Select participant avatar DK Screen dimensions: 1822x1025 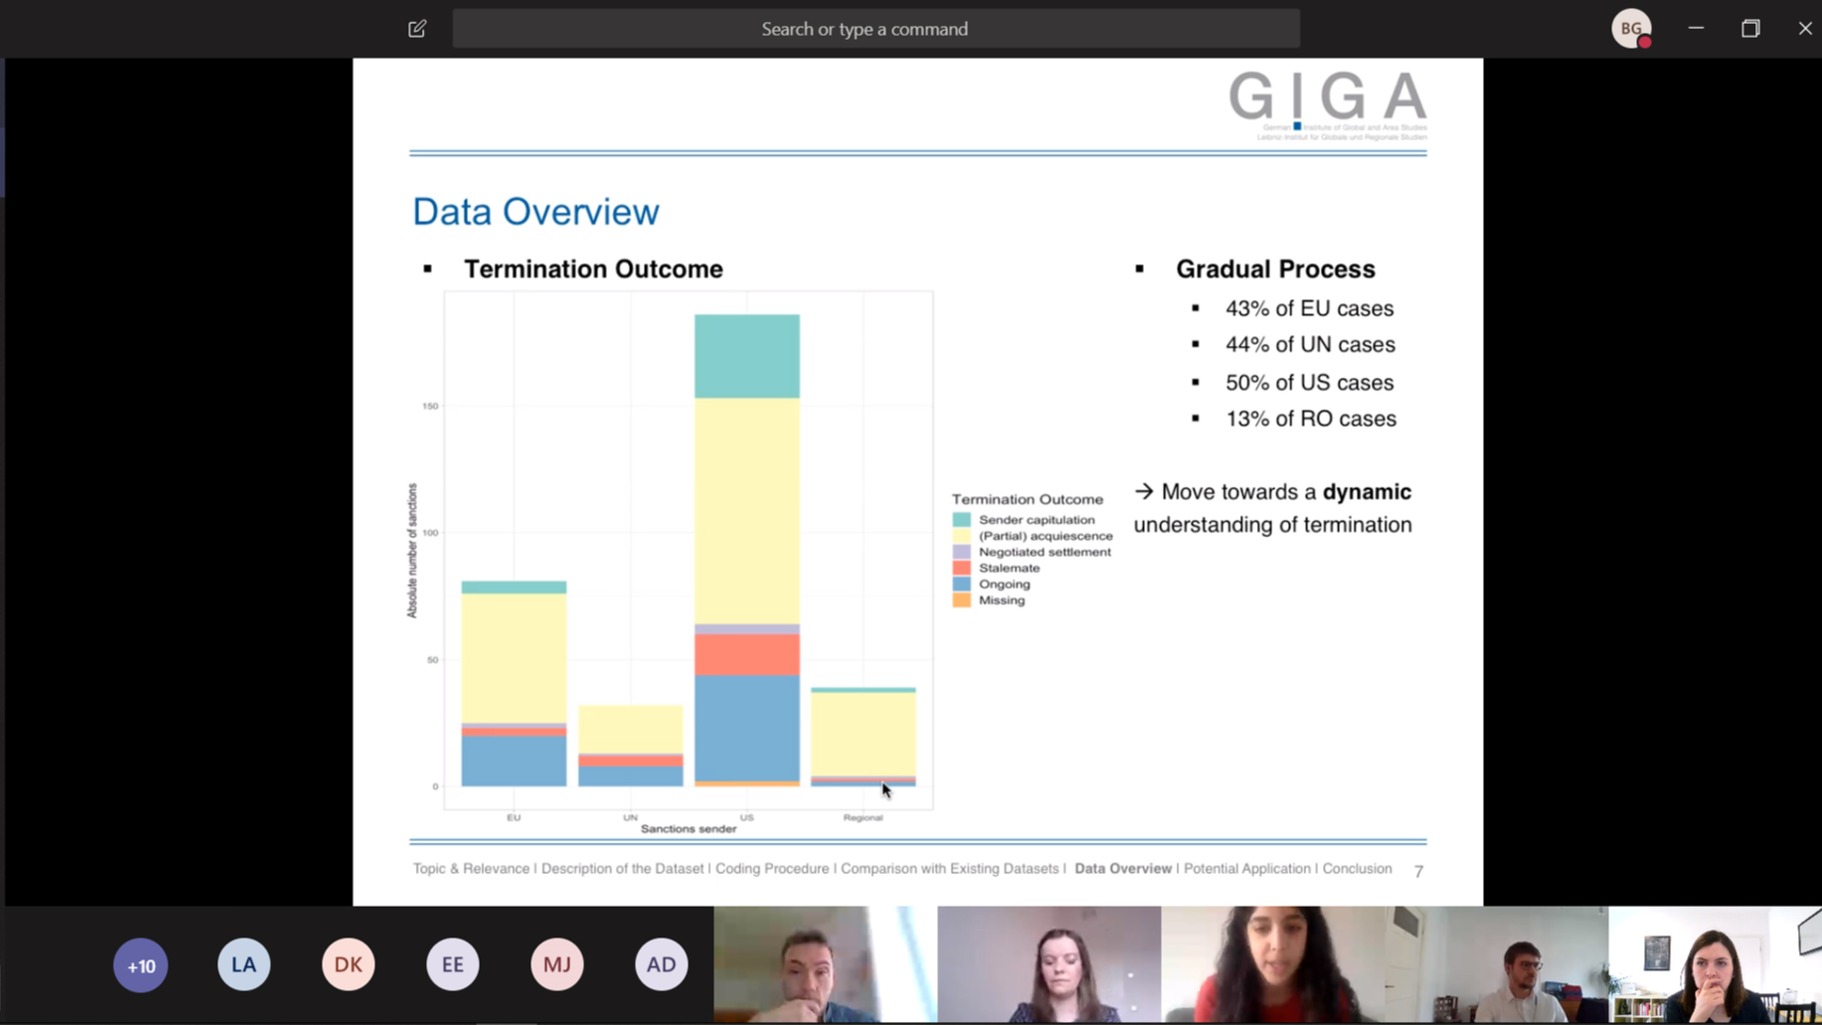click(348, 964)
